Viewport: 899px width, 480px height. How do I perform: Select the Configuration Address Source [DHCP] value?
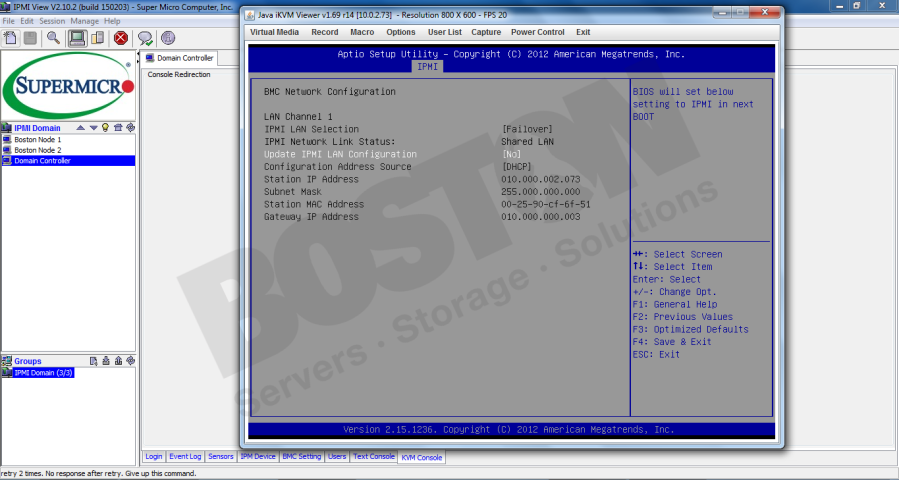click(517, 167)
